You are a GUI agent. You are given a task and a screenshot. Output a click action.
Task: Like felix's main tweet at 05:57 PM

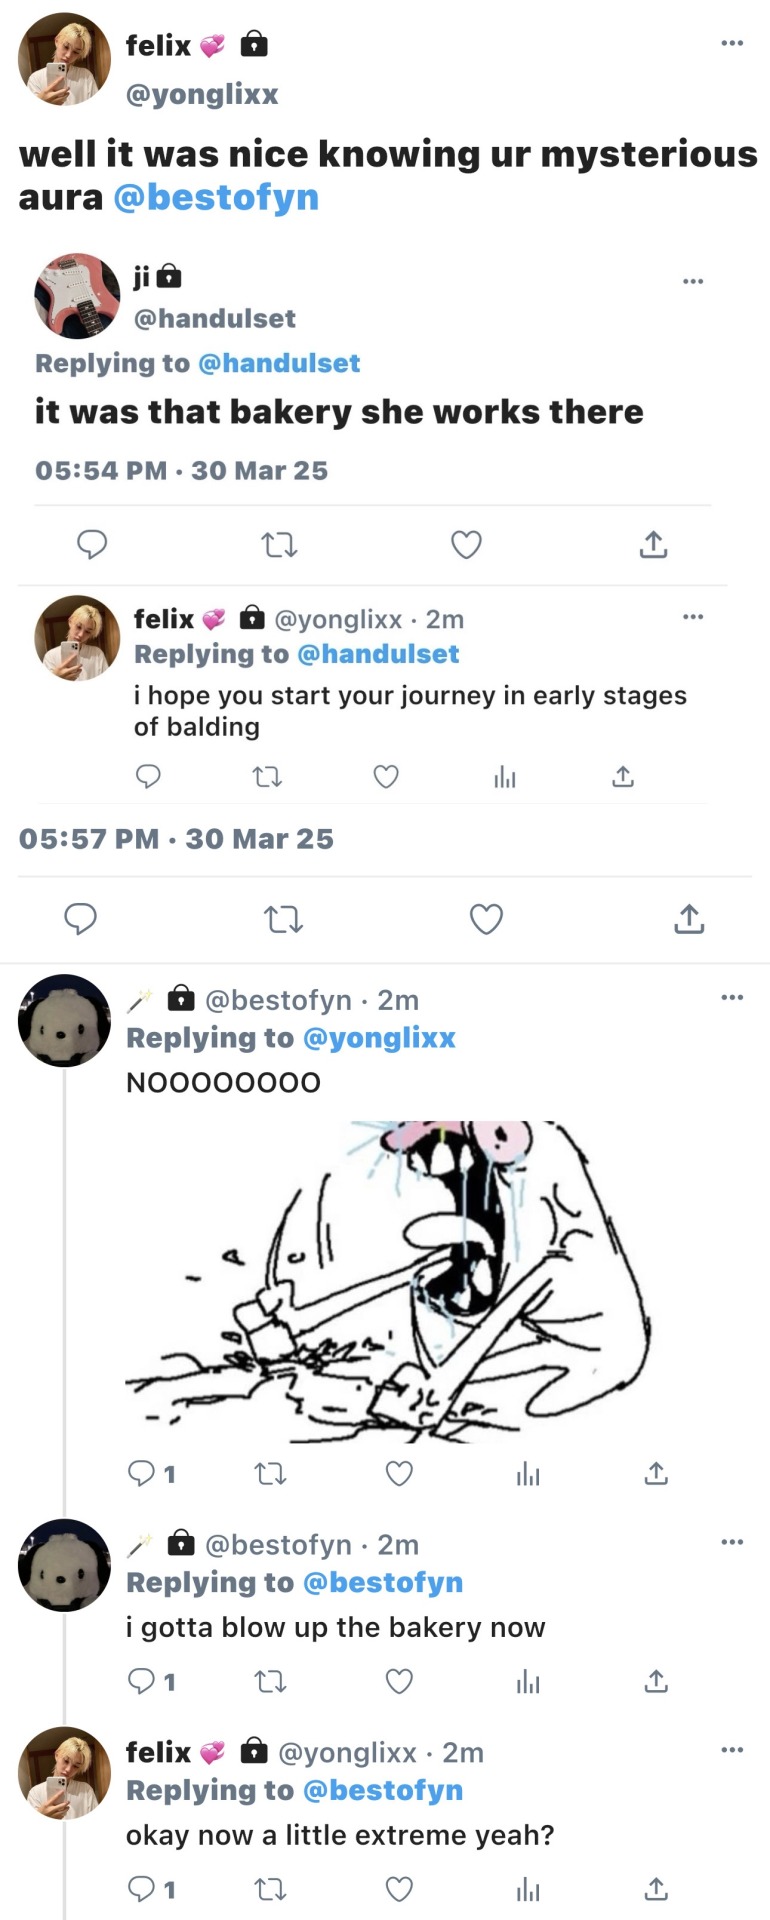[486, 919]
